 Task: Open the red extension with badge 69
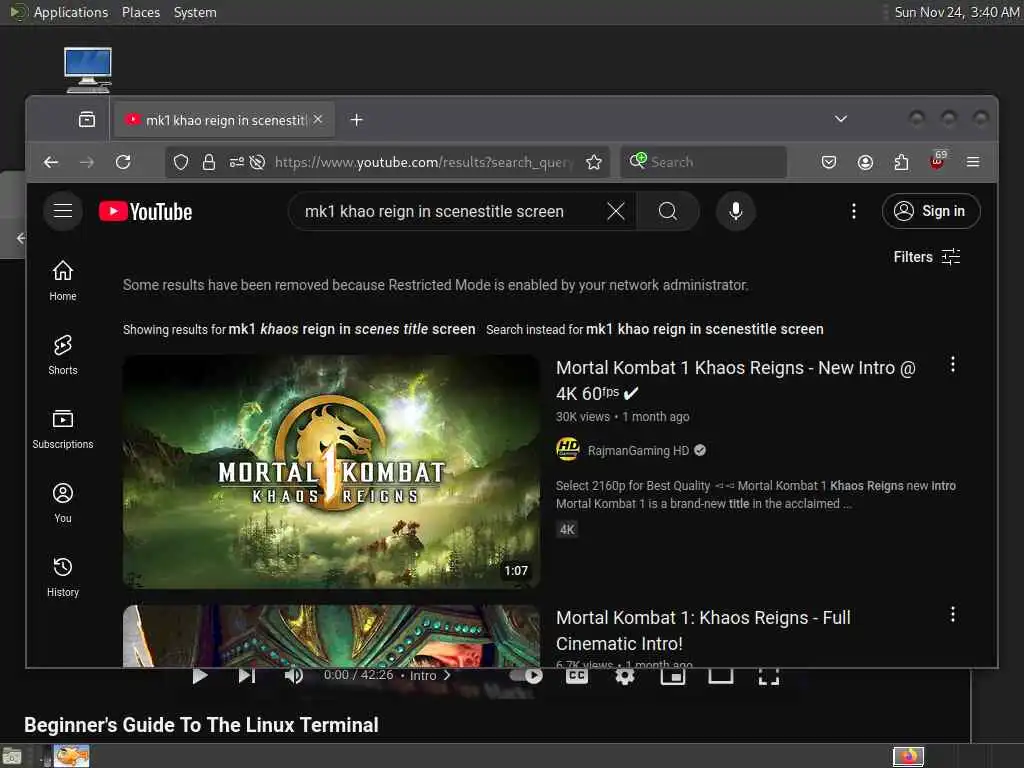[937, 161]
